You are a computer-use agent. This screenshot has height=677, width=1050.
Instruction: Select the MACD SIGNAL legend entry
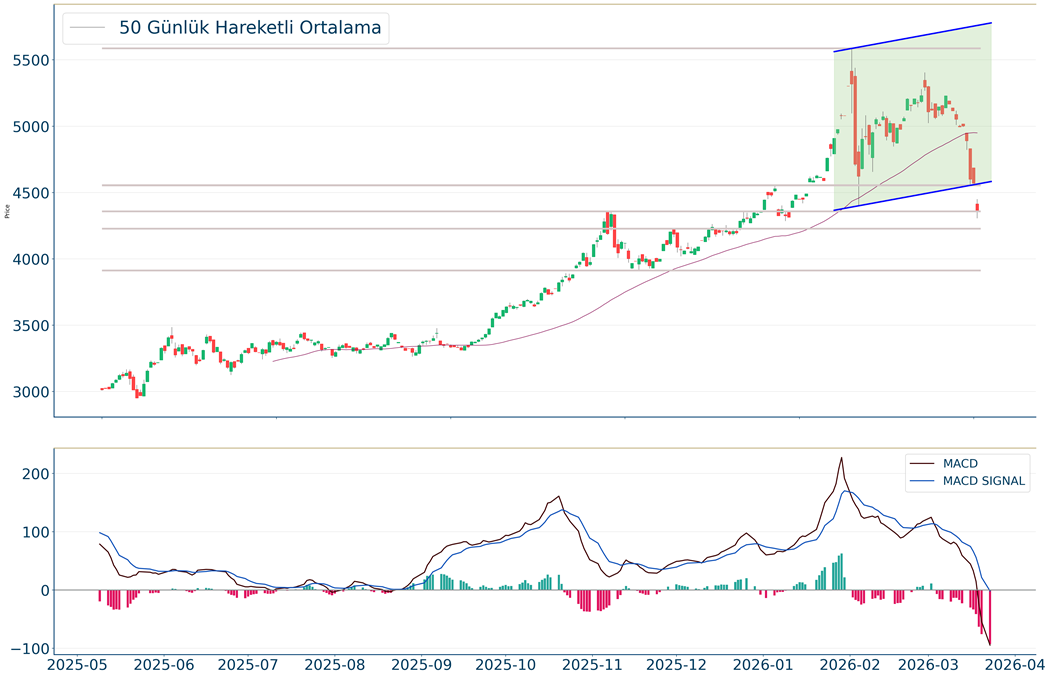coord(983,481)
